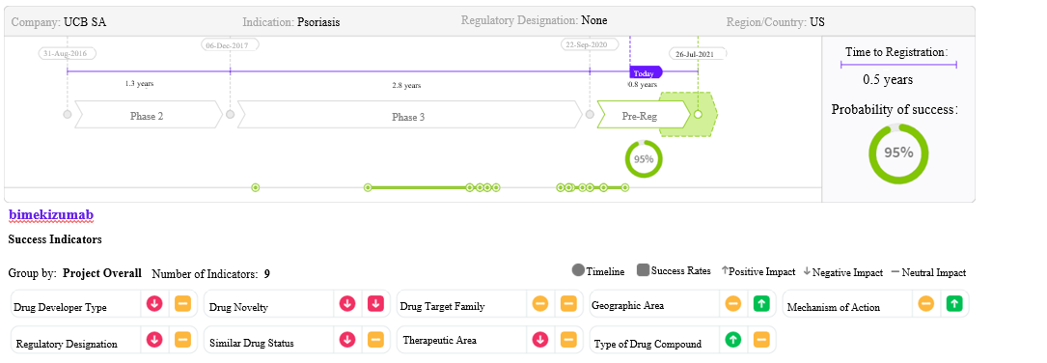The image size is (1047, 363).
Task: Click the 31-Aug-2016 date label
Action: [67, 53]
